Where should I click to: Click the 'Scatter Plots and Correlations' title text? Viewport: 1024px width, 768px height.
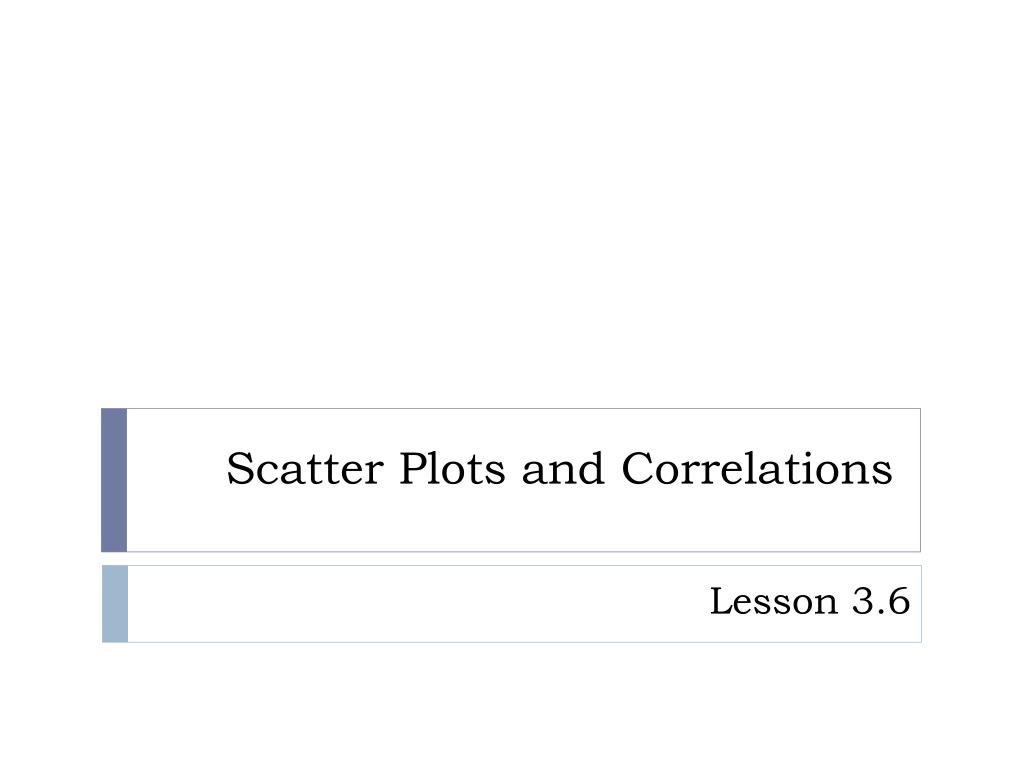[559, 468]
